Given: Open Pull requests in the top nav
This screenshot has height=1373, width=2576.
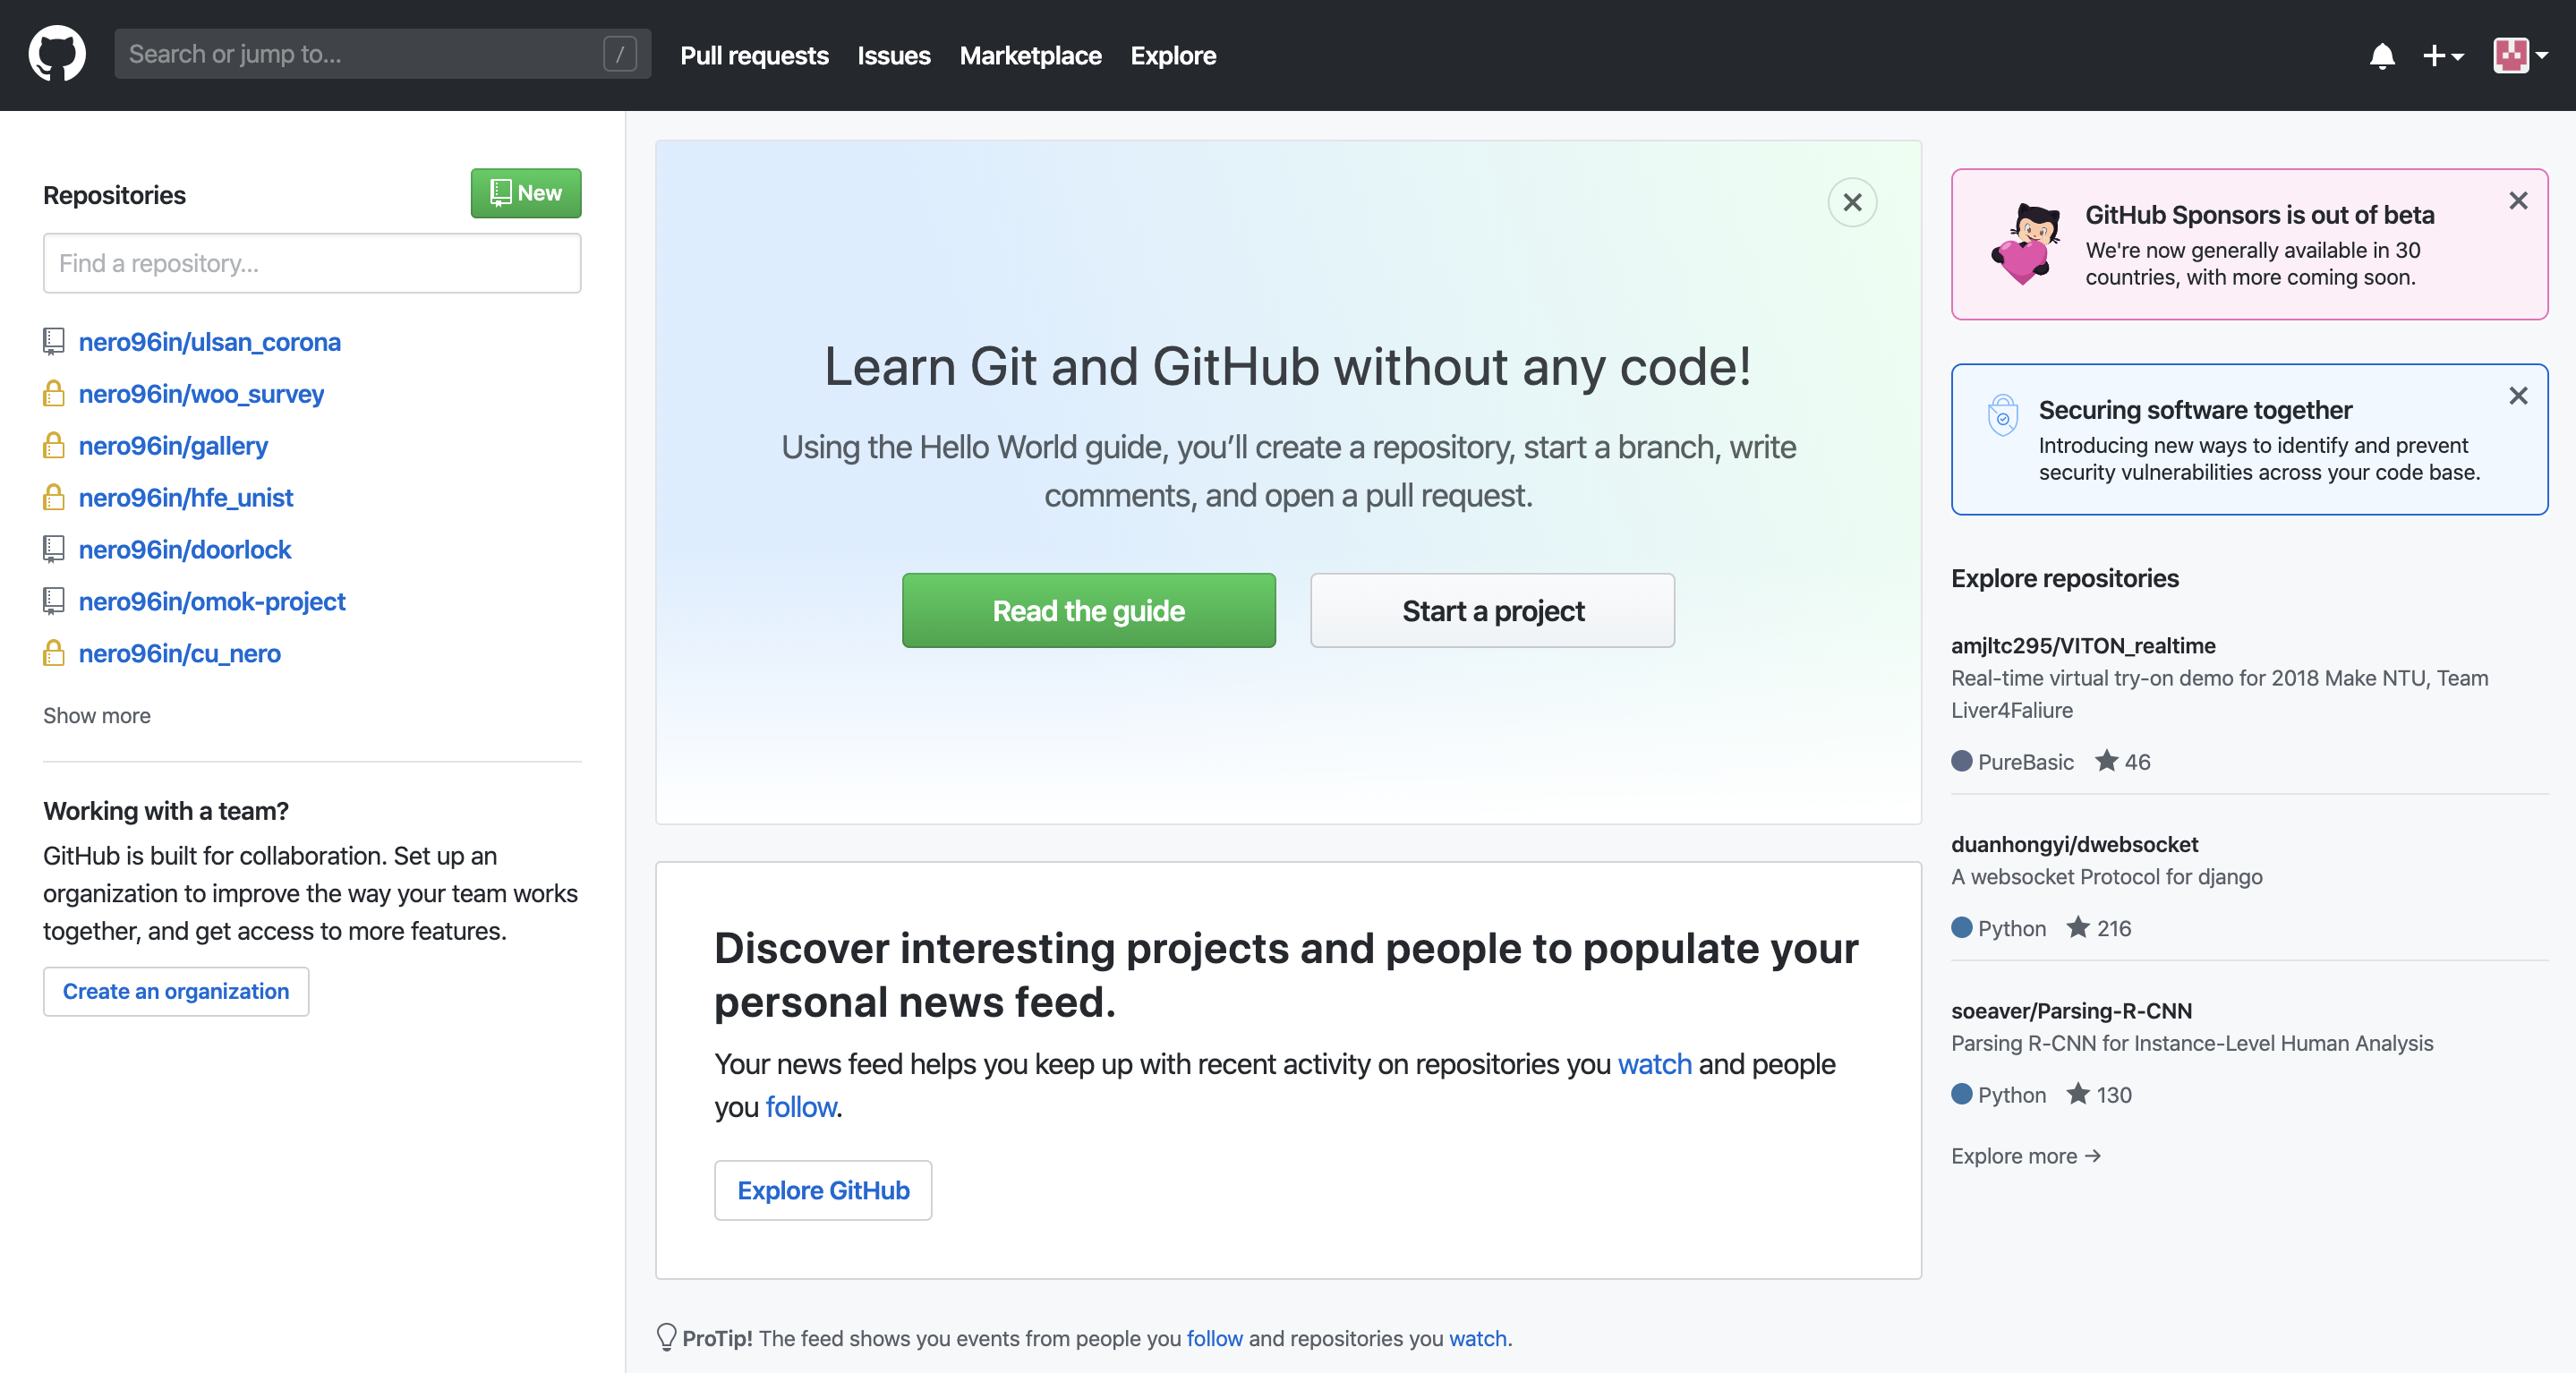Looking at the screenshot, I should click(754, 56).
